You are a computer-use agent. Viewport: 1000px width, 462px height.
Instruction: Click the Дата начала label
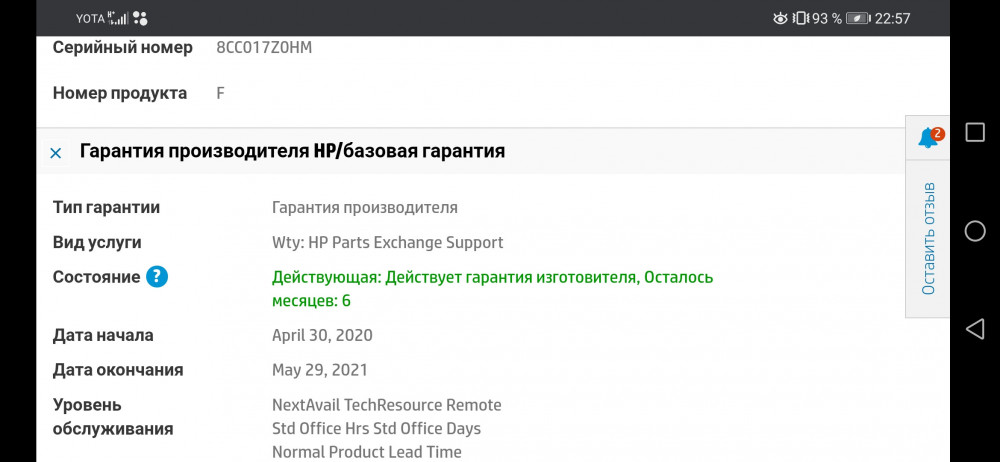103,336
